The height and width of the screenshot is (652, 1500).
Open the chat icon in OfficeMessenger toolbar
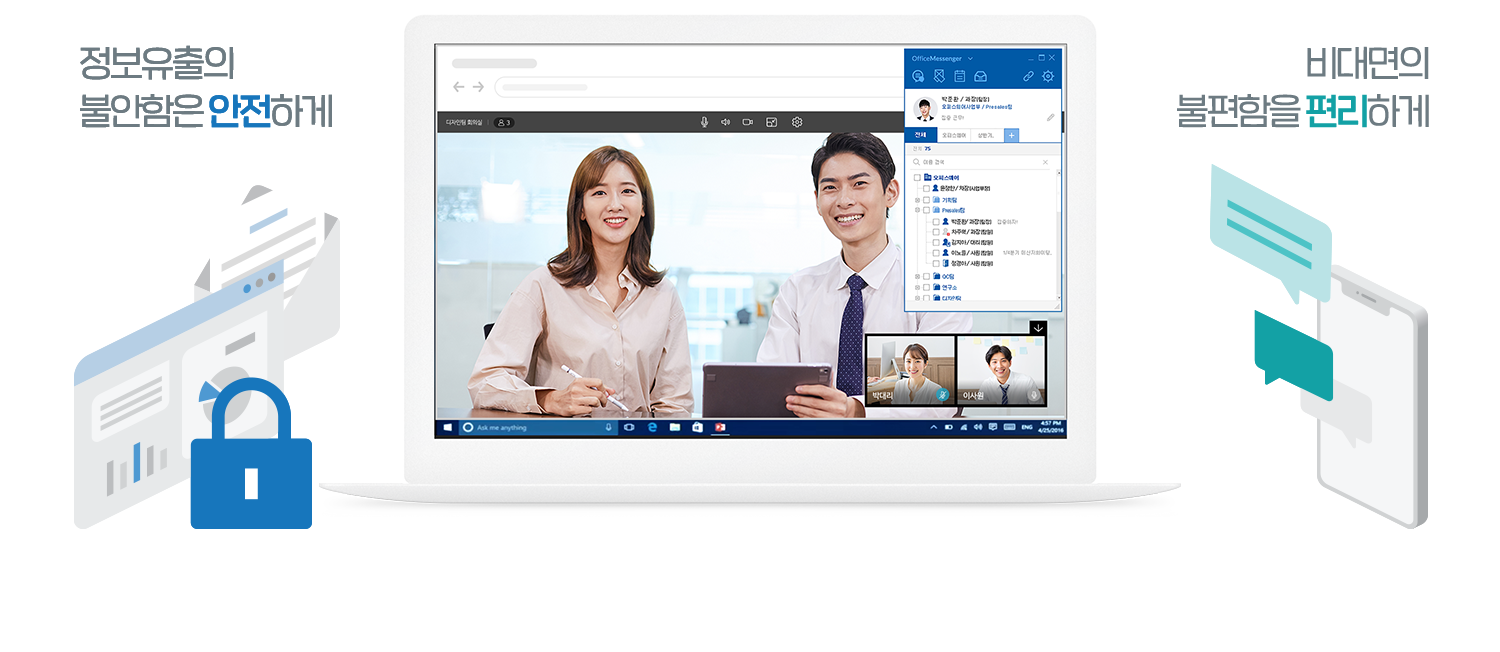(x=918, y=76)
